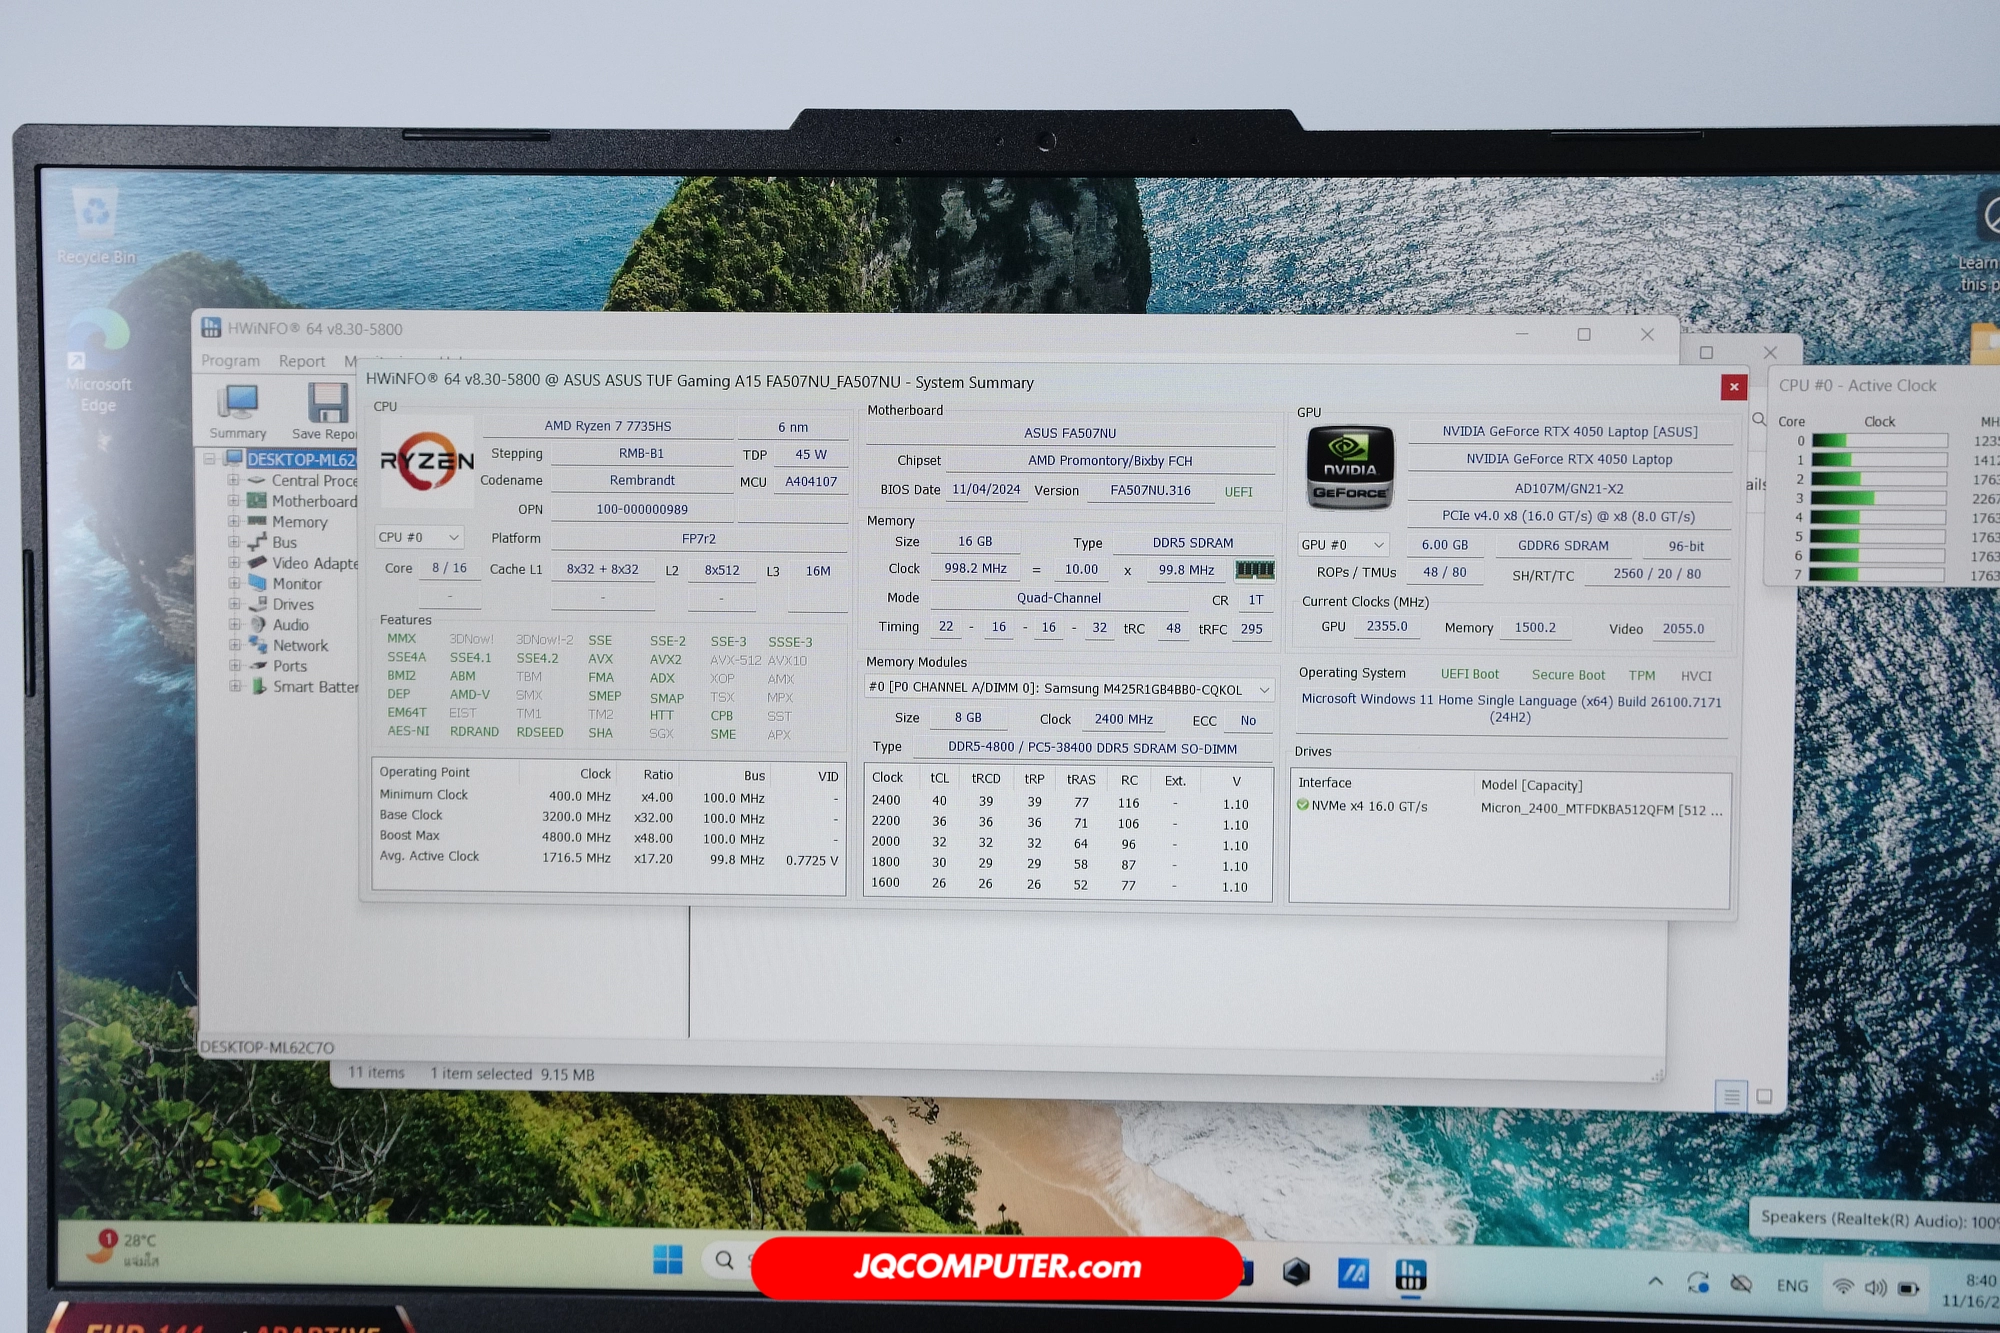Open the Memory Modules dropdown showing Samsung DIMM

[1264, 689]
